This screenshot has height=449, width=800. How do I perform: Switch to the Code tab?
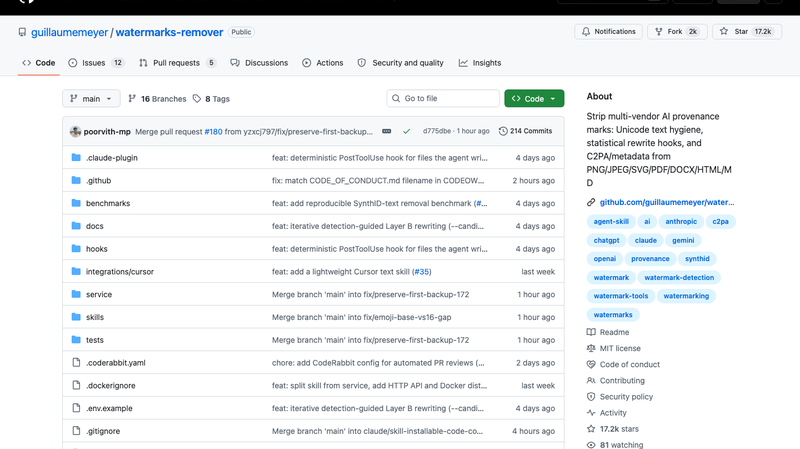pos(39,63)
